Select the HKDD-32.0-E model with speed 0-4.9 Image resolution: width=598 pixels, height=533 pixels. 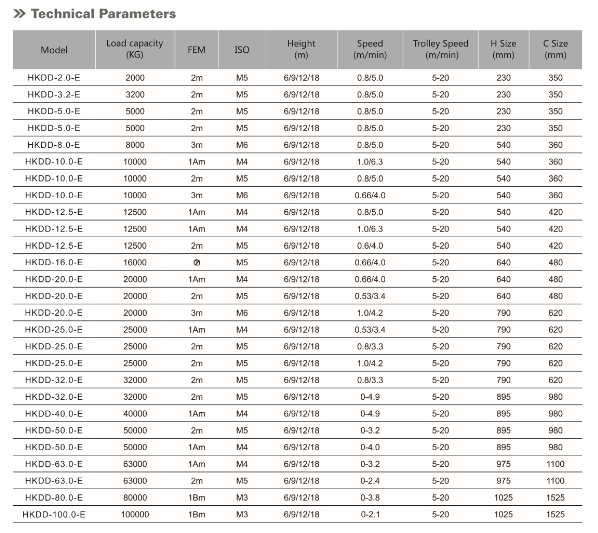(x=54, y=397)
